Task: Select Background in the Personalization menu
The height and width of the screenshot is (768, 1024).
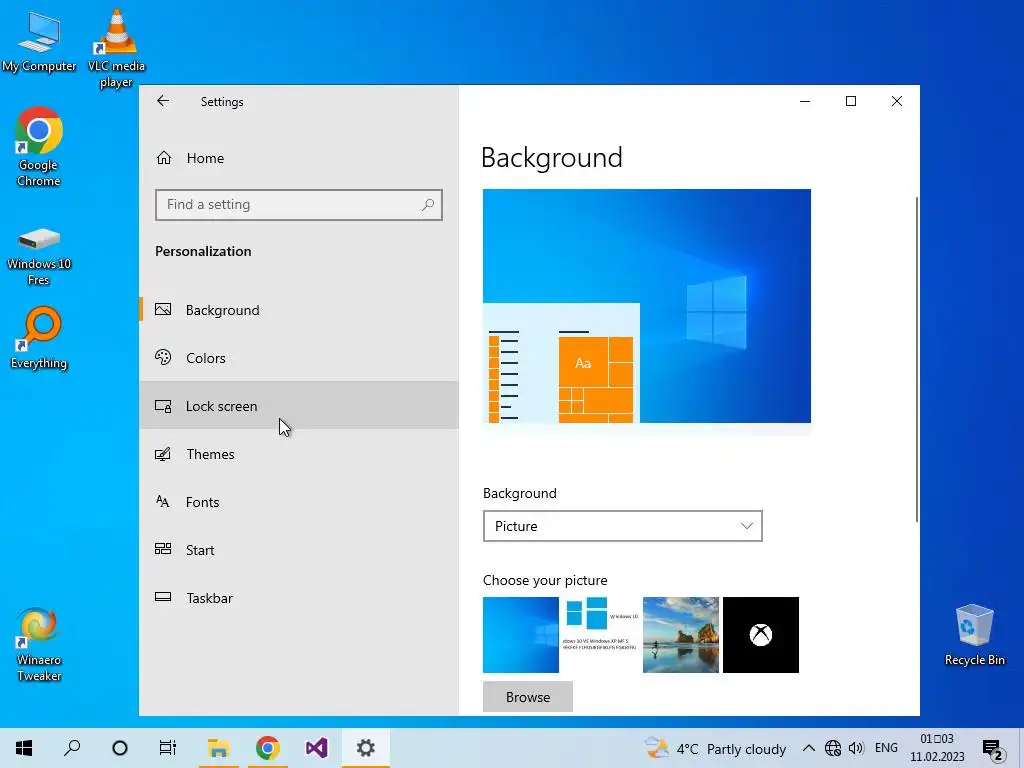Action: point(299,310)
